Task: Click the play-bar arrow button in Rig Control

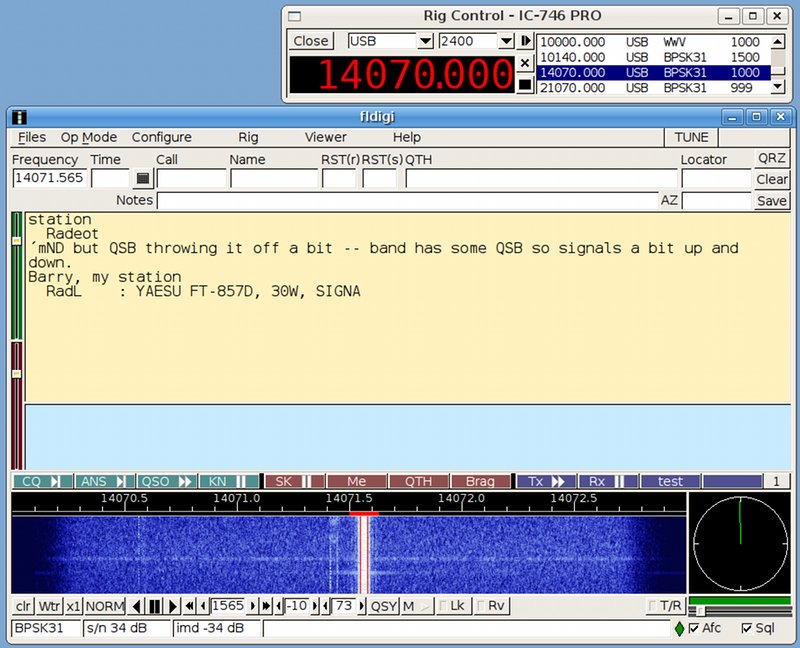Action: pos(525,41)
